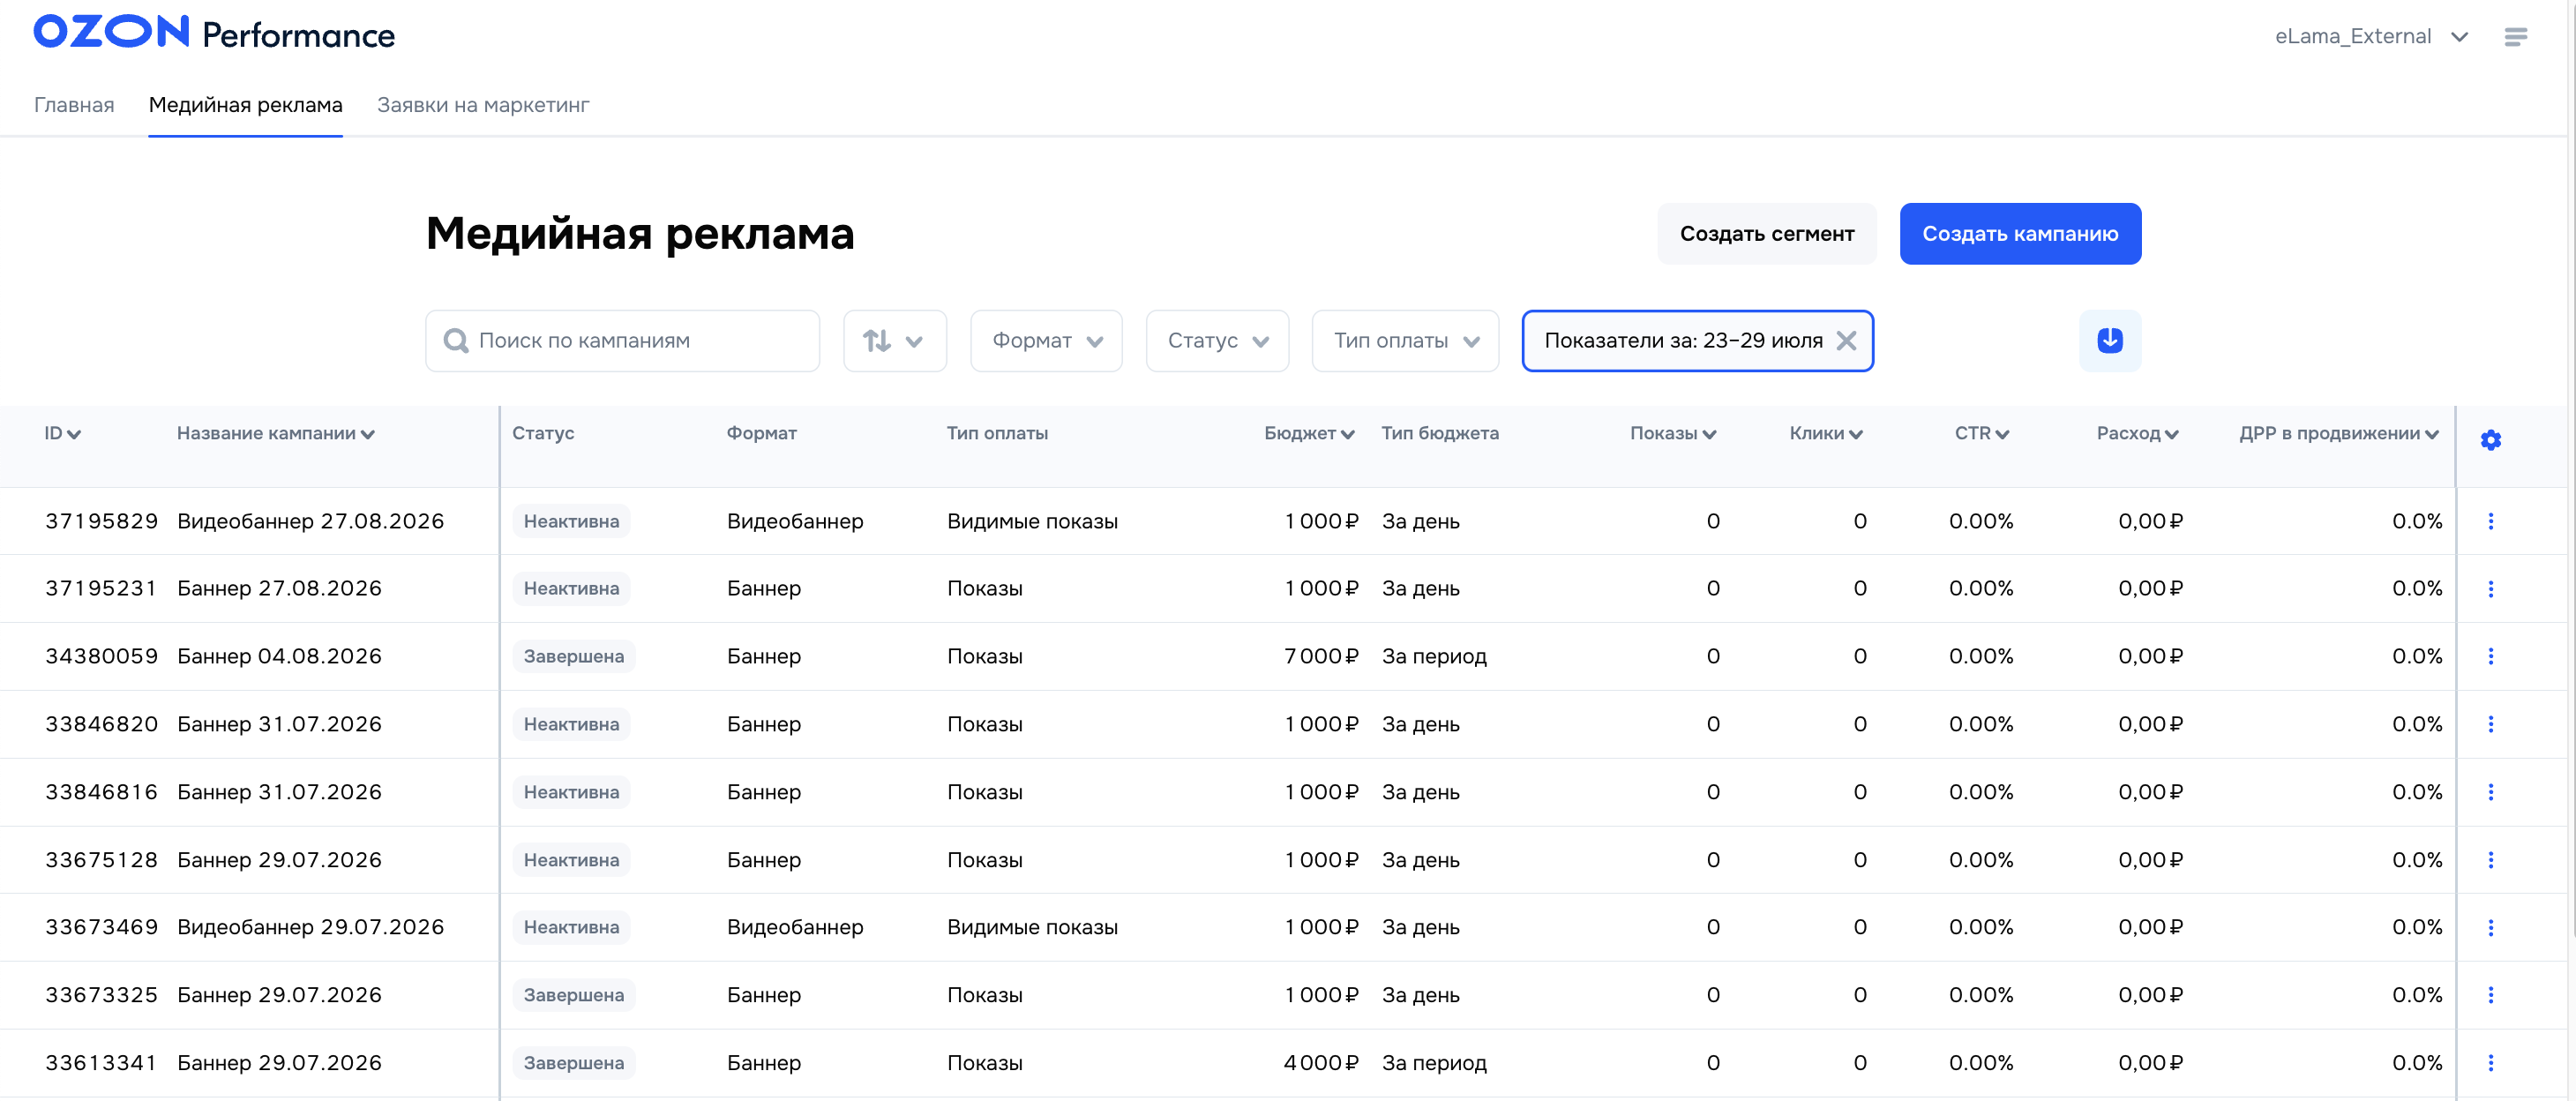
Task: Click the OZON Performance logo
Action: [214, 33]
